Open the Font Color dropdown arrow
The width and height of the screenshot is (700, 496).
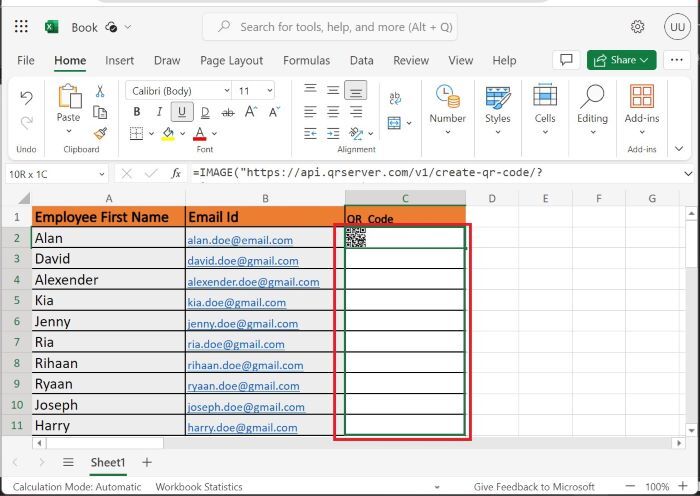[x=214, y=133]
